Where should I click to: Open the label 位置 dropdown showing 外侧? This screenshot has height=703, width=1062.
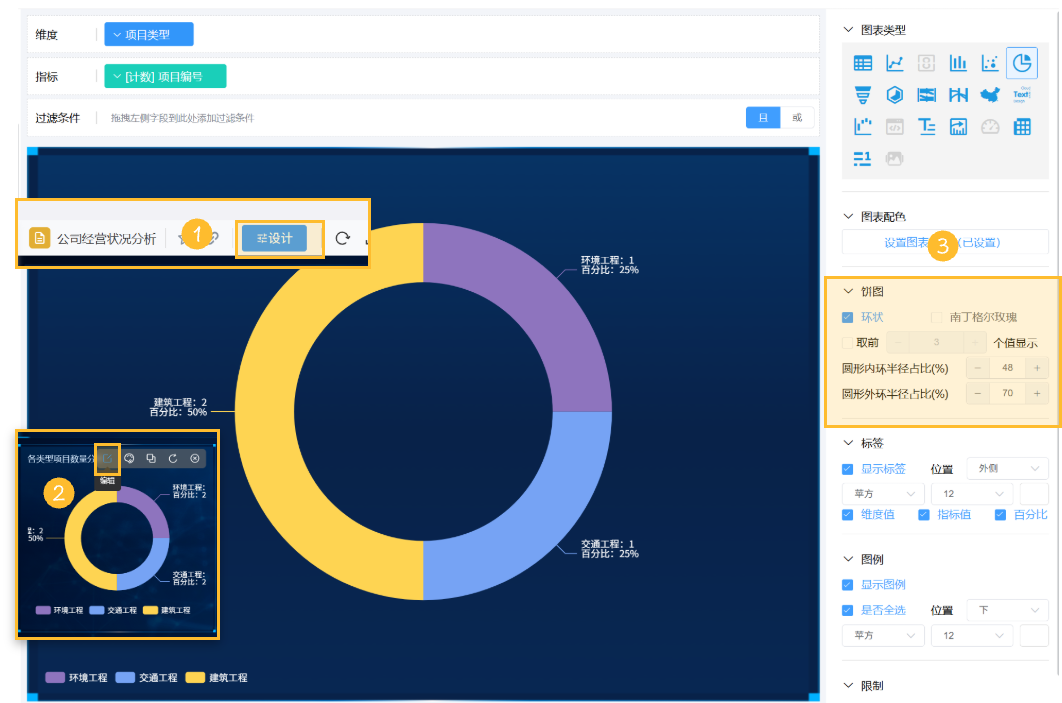(1007, 469)
